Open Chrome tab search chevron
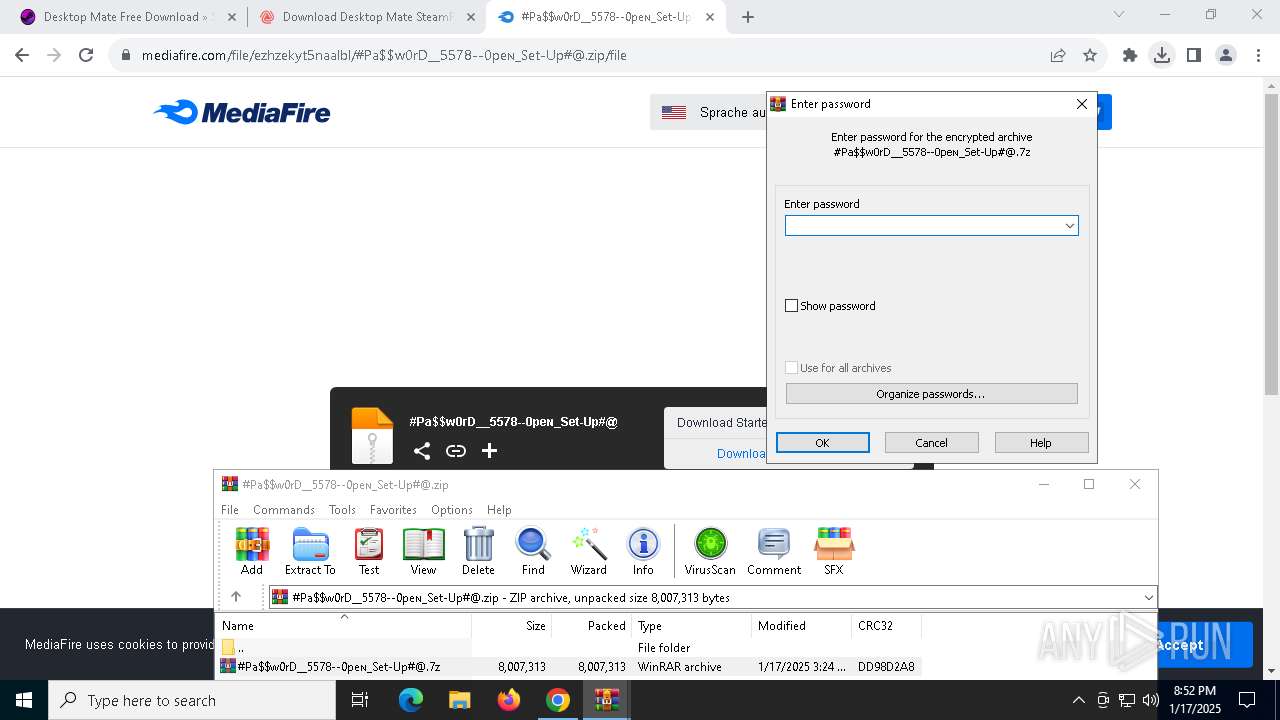Viewport: 1280px width, 720px height. (x=1119, y=14)
